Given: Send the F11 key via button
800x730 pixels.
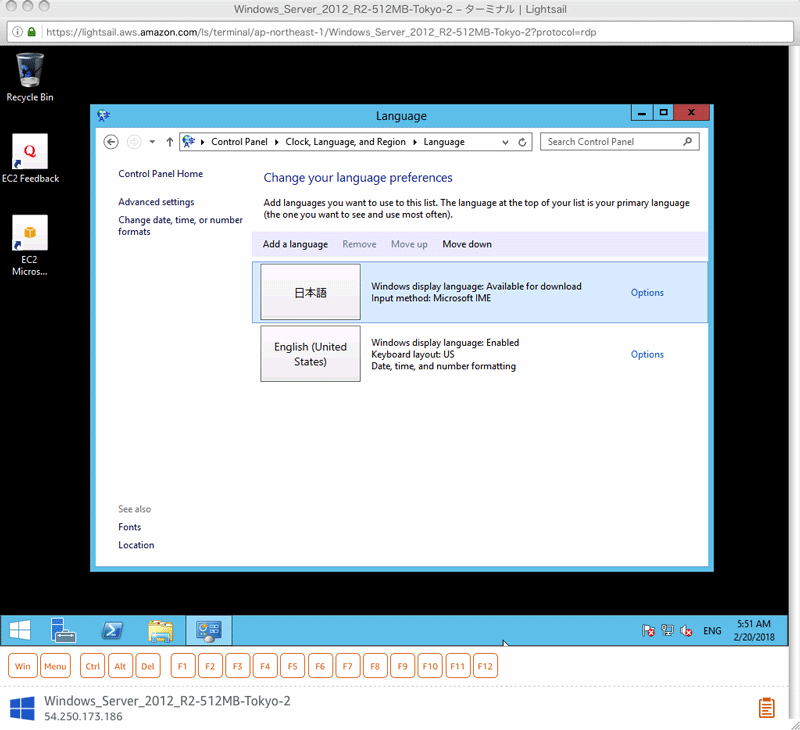Looking at the screenshot, I should pyautogui.click(x=458, y=666).
